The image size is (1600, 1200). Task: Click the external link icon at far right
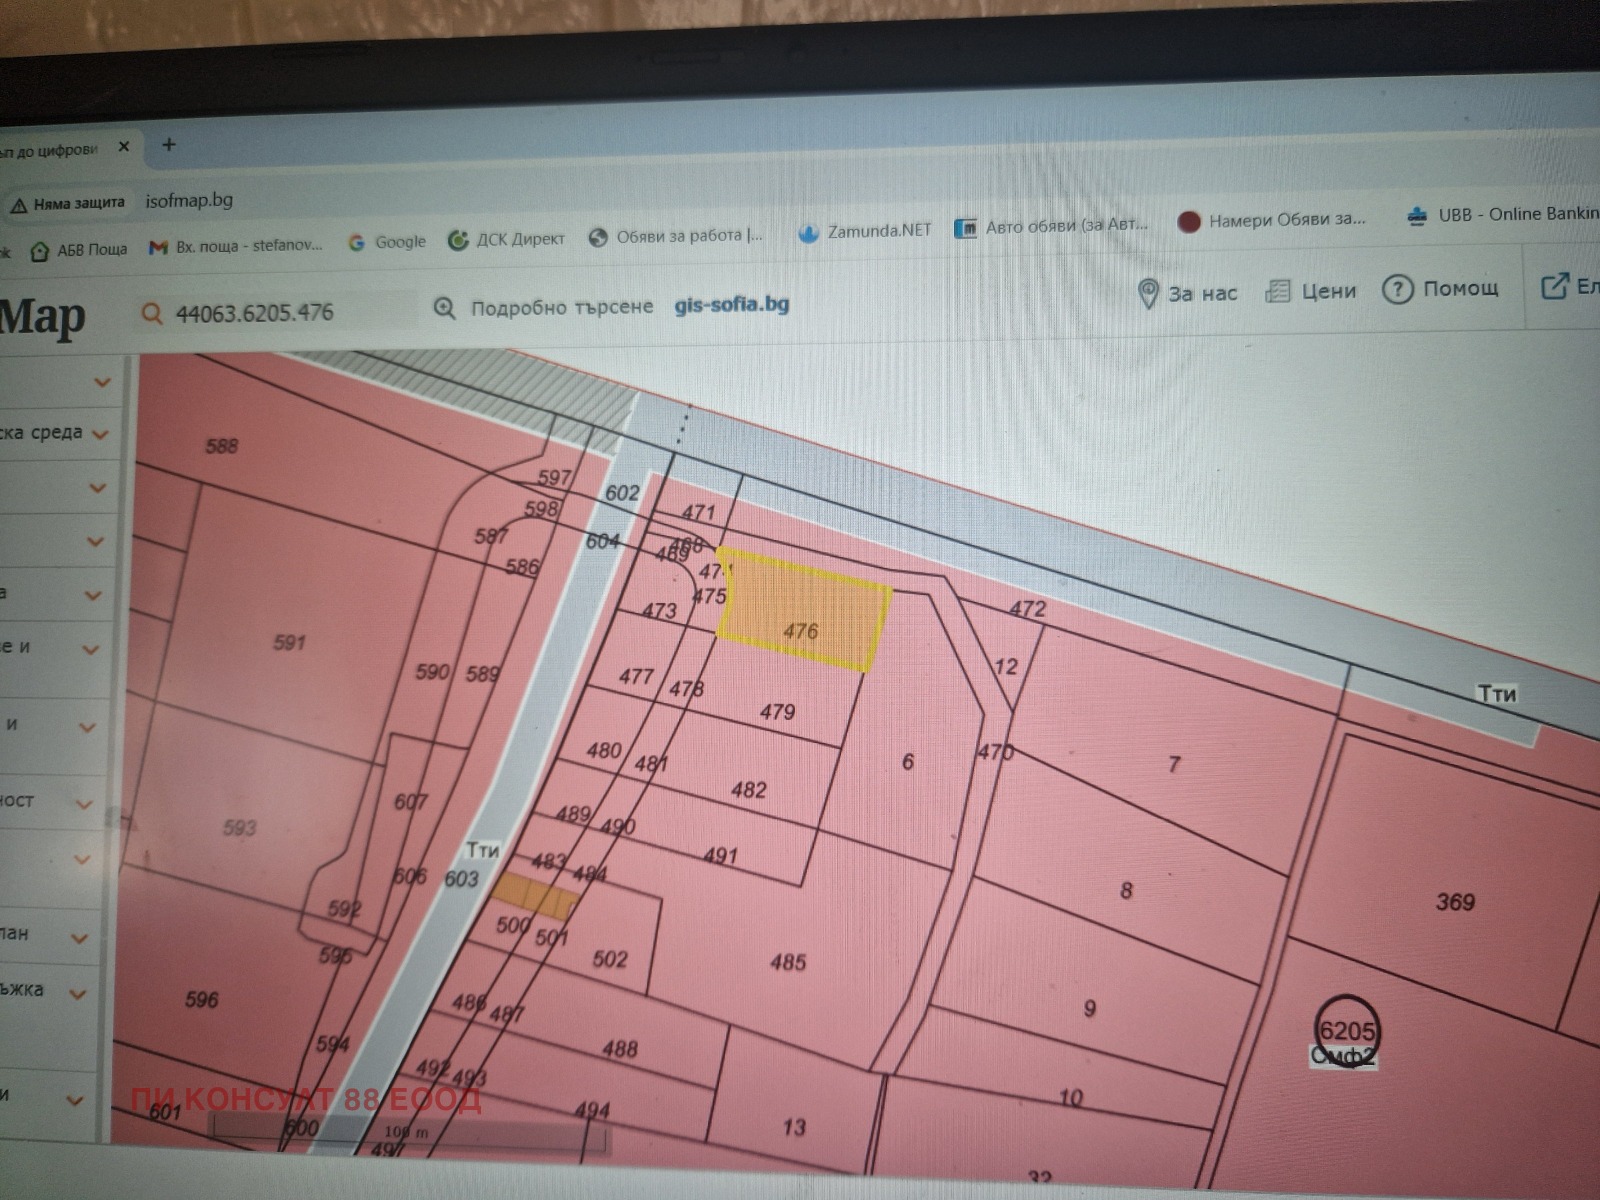[1554, 287]
